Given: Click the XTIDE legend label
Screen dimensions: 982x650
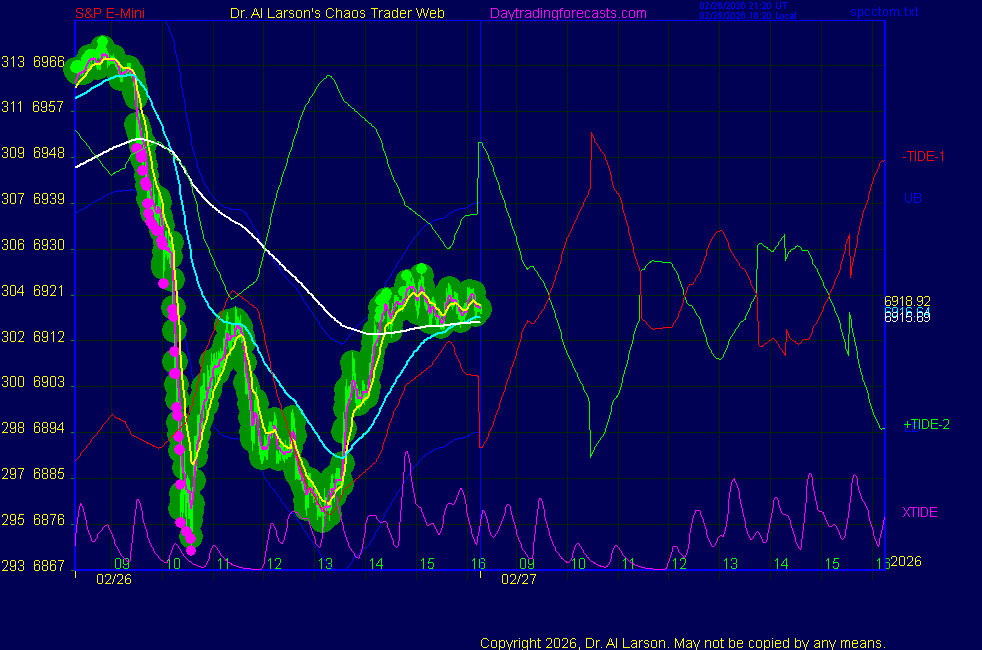Looking at the screenshot, I should click(x=920, y=513).
